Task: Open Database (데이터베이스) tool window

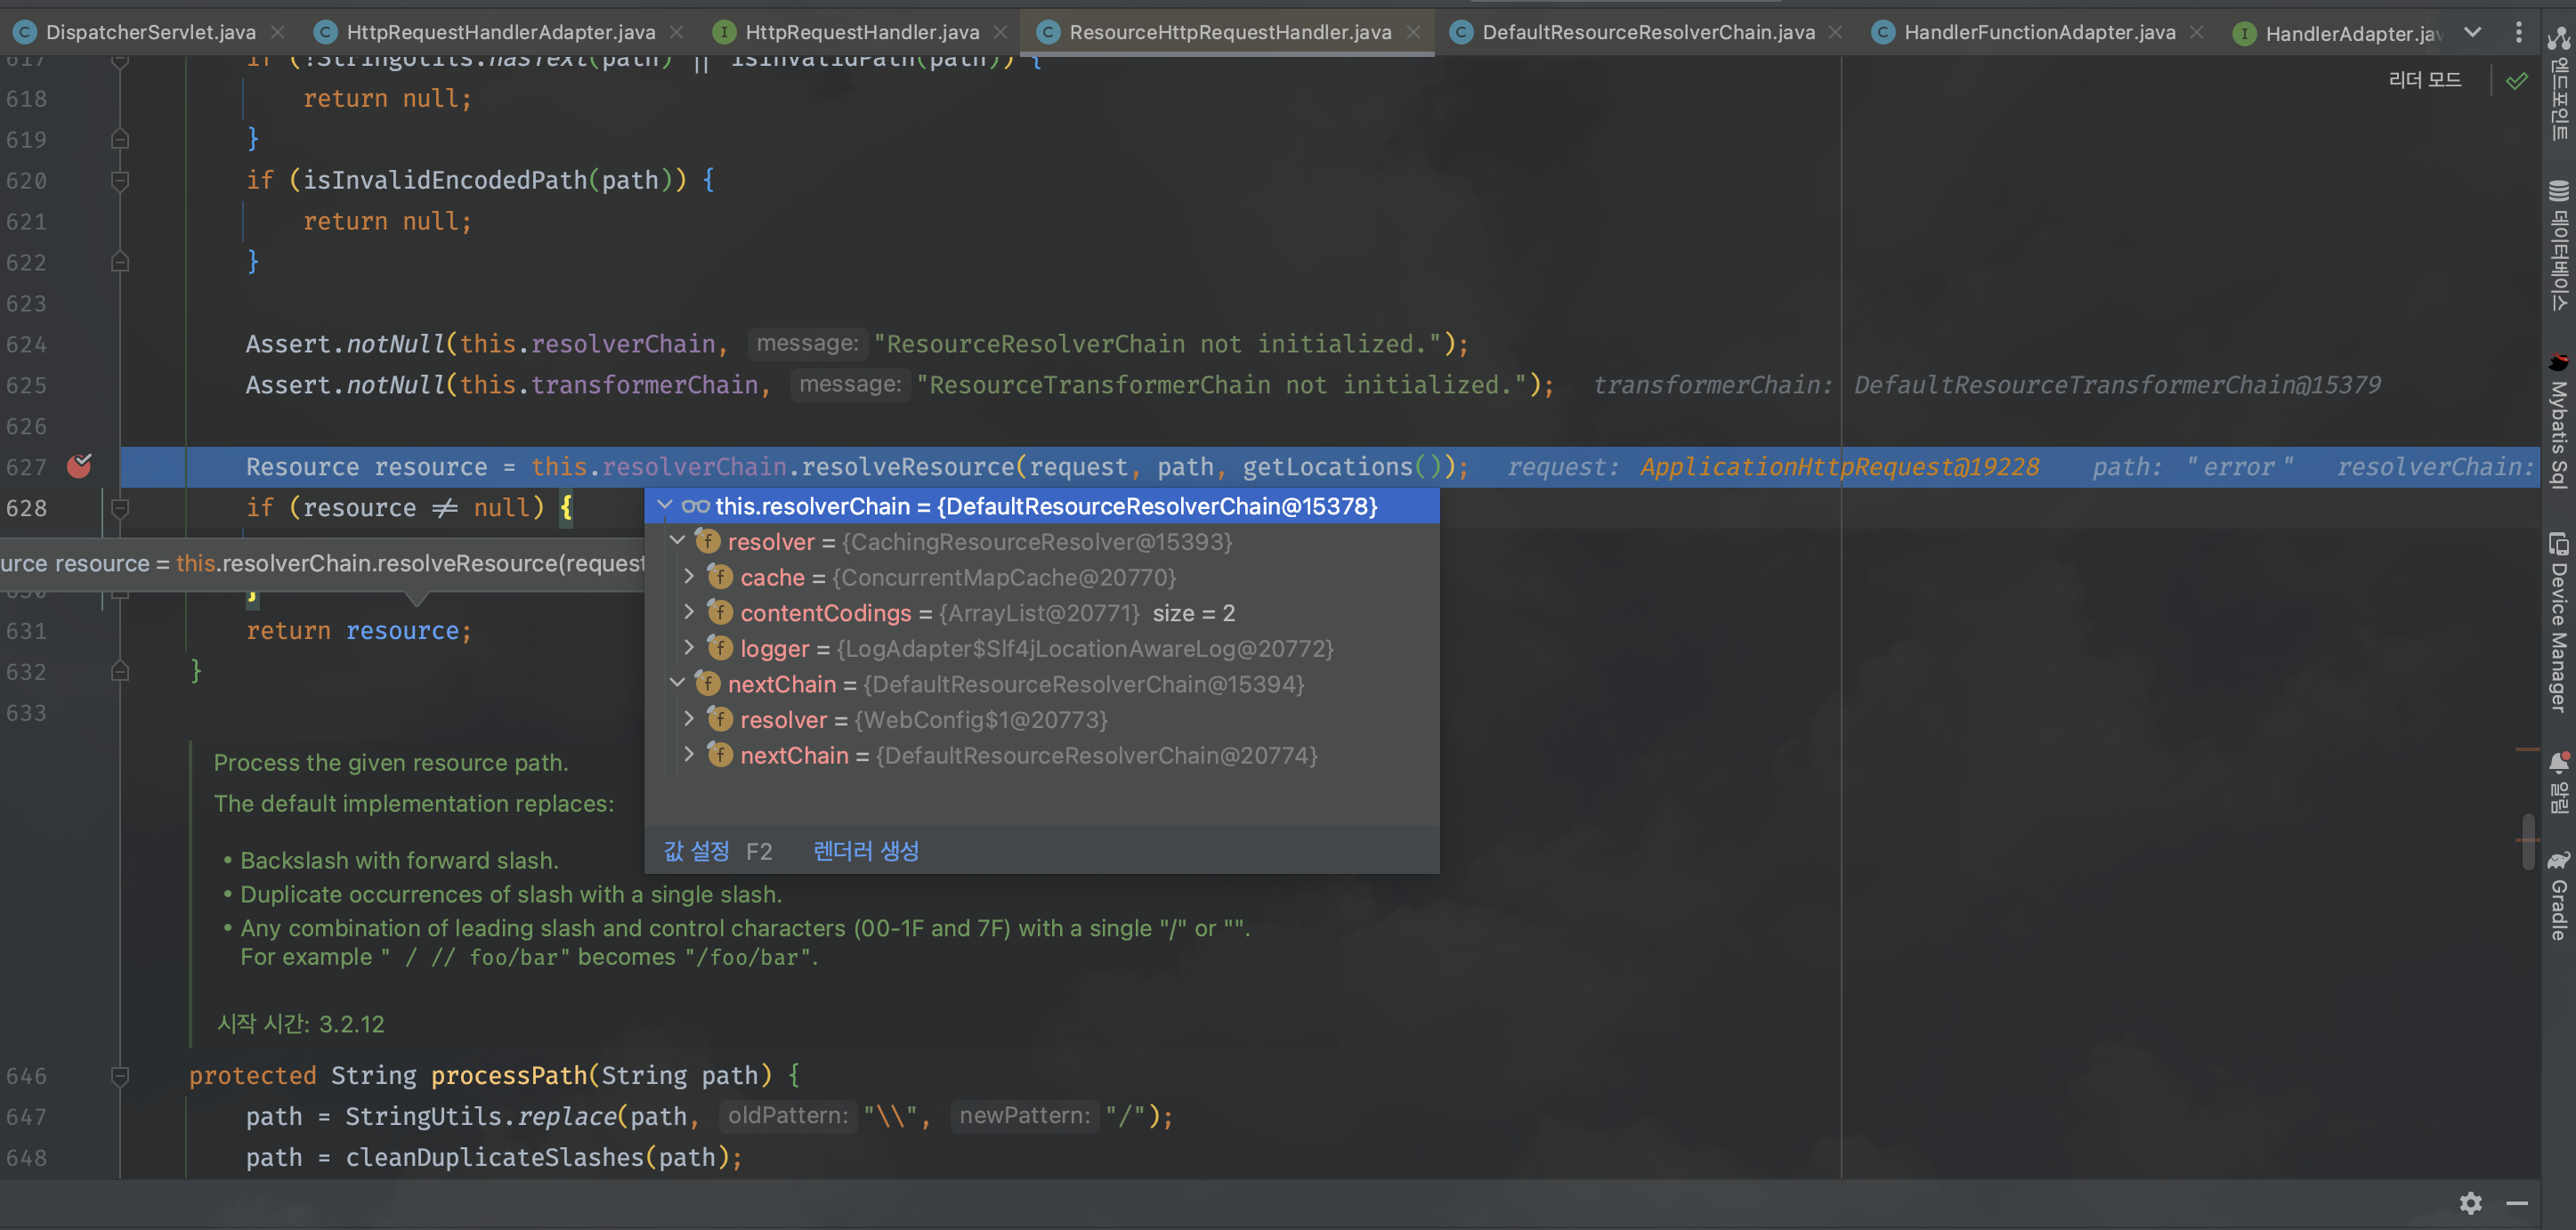Action: [x=2559, y=245]
